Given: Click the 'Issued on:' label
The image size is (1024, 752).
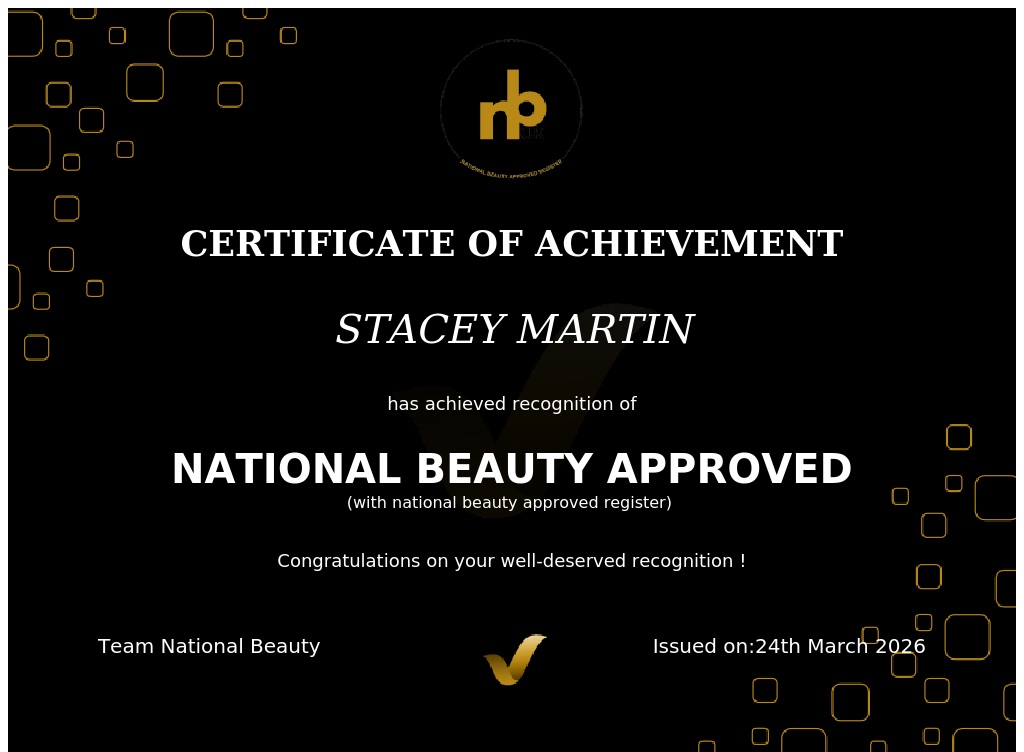Looking at the screenshot, I should [x=702, y=647].
